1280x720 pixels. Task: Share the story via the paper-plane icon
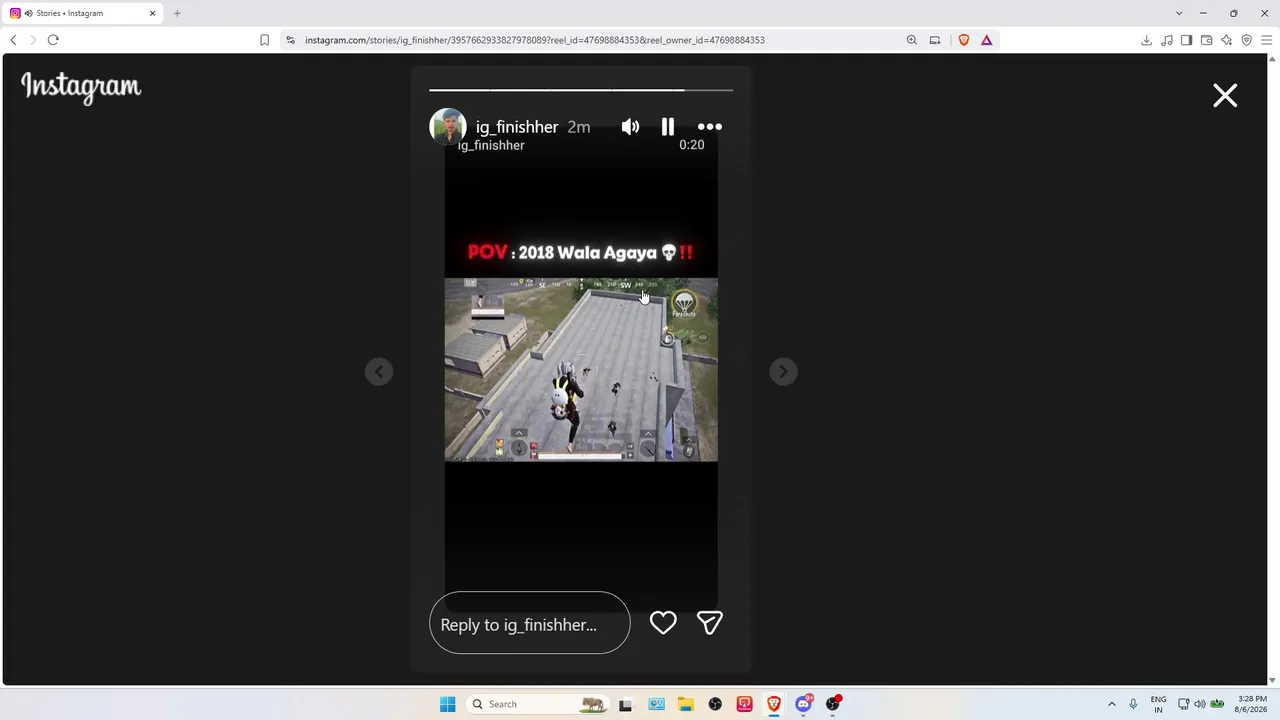pos(710,623)
